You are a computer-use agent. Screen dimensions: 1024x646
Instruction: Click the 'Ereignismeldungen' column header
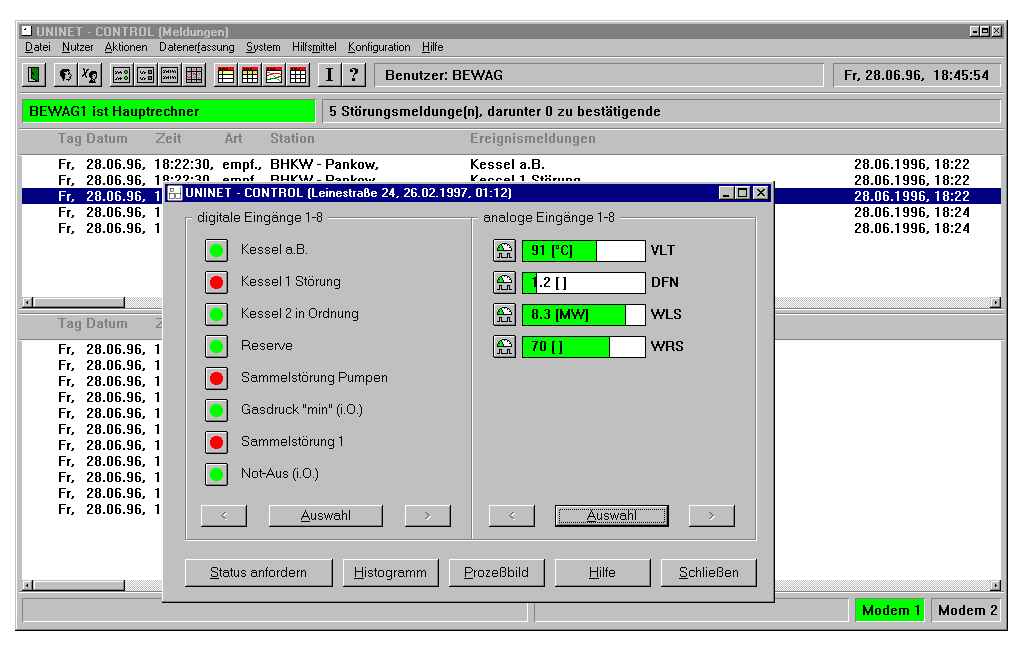(x=532, y=138)
